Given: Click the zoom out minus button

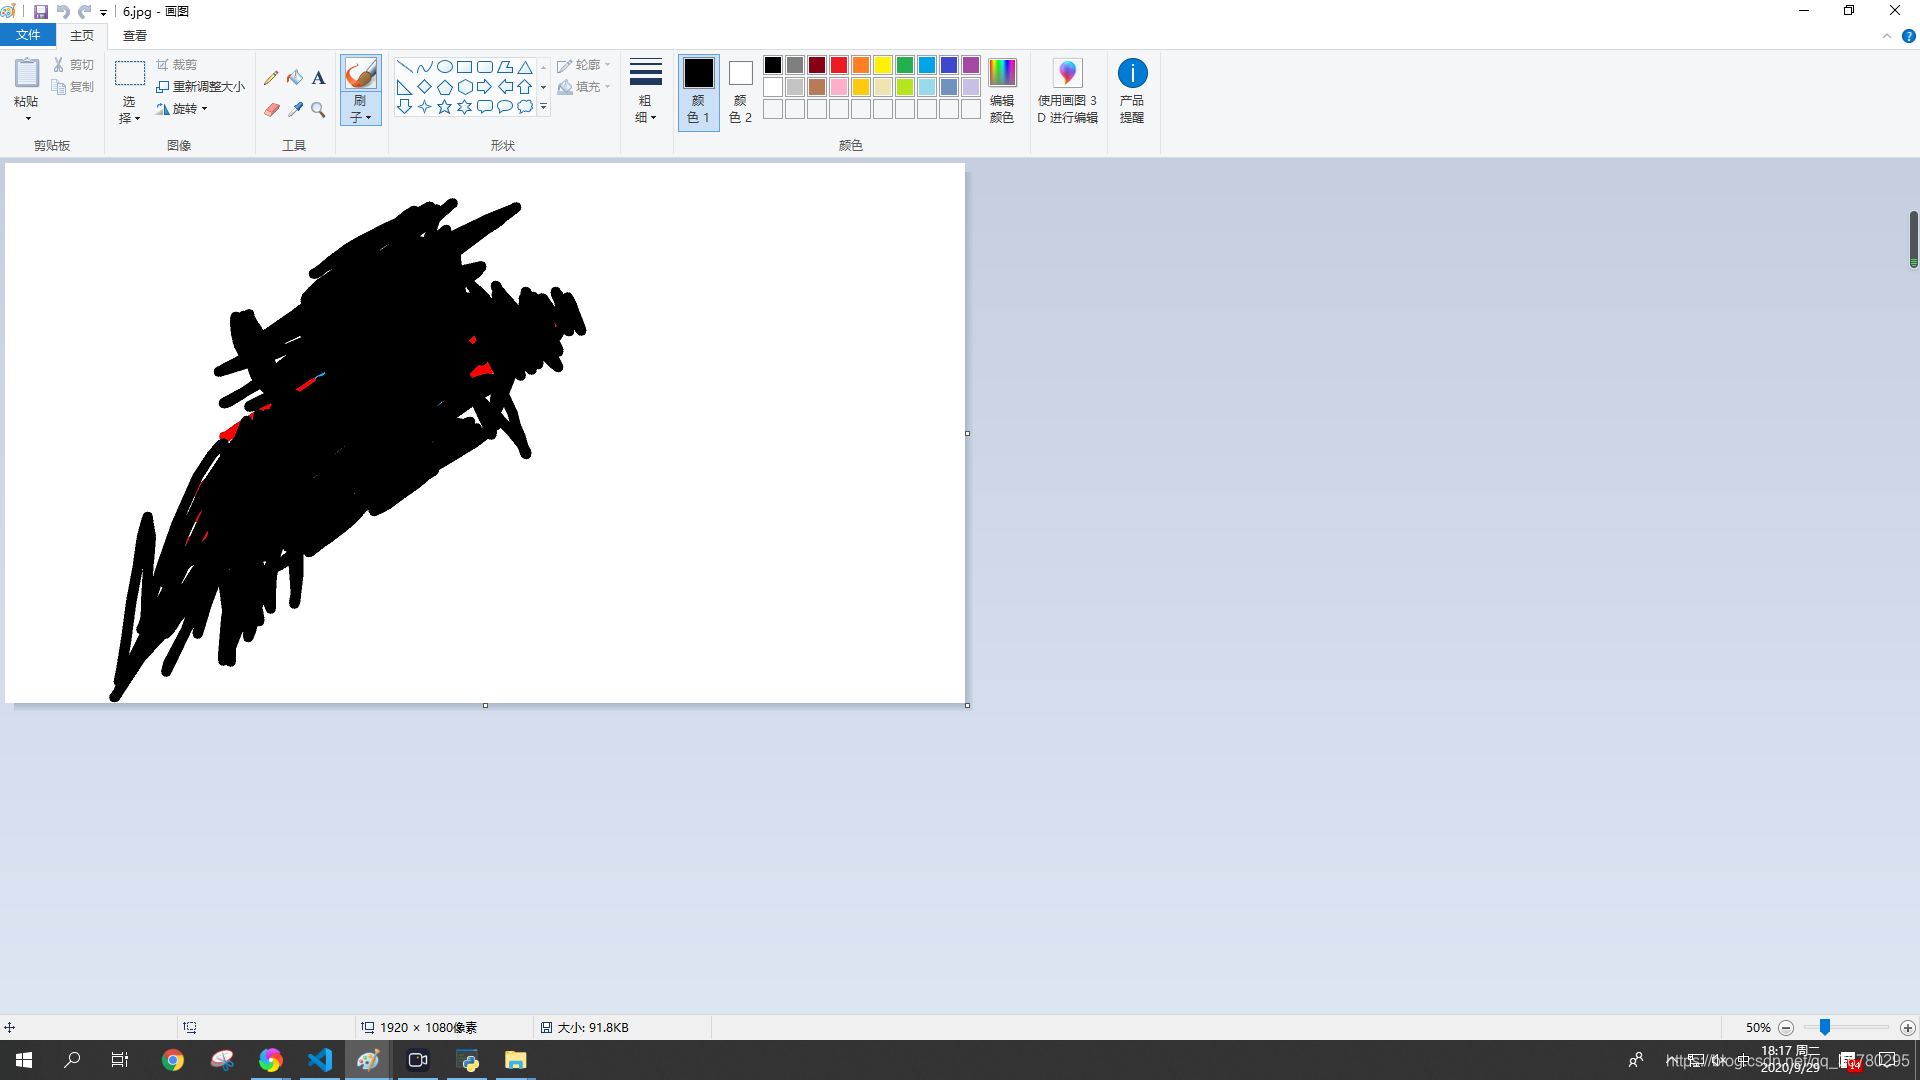Looking at the screenshot, I should pyautogui.click(x=1786, y=1027).
